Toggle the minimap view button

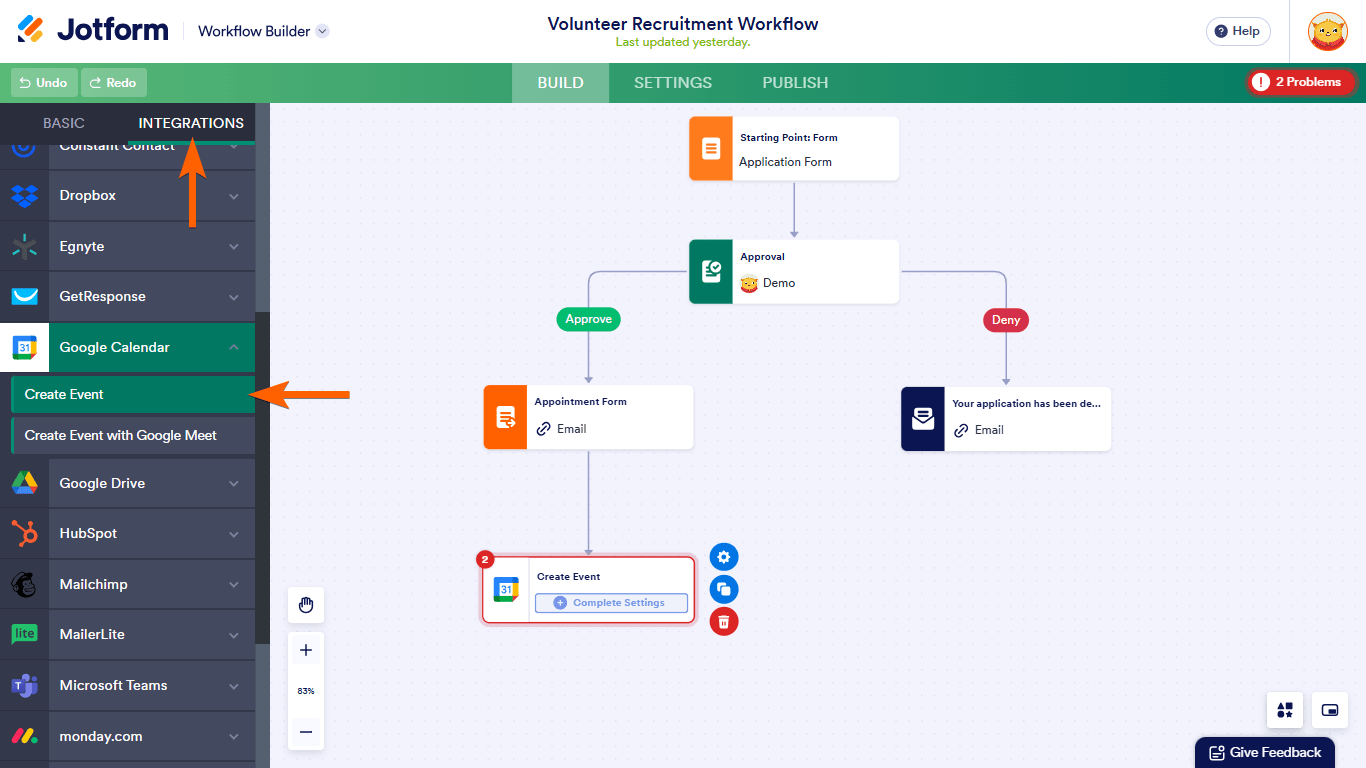coord(1330,710)
